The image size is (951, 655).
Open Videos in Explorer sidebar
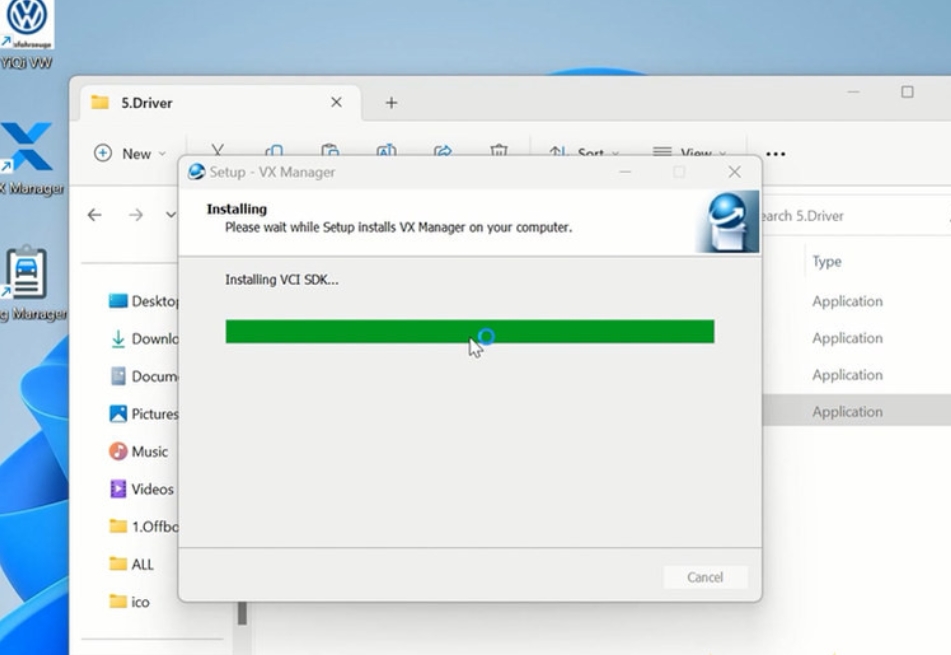pyautogui.click(x=141, y=489)
